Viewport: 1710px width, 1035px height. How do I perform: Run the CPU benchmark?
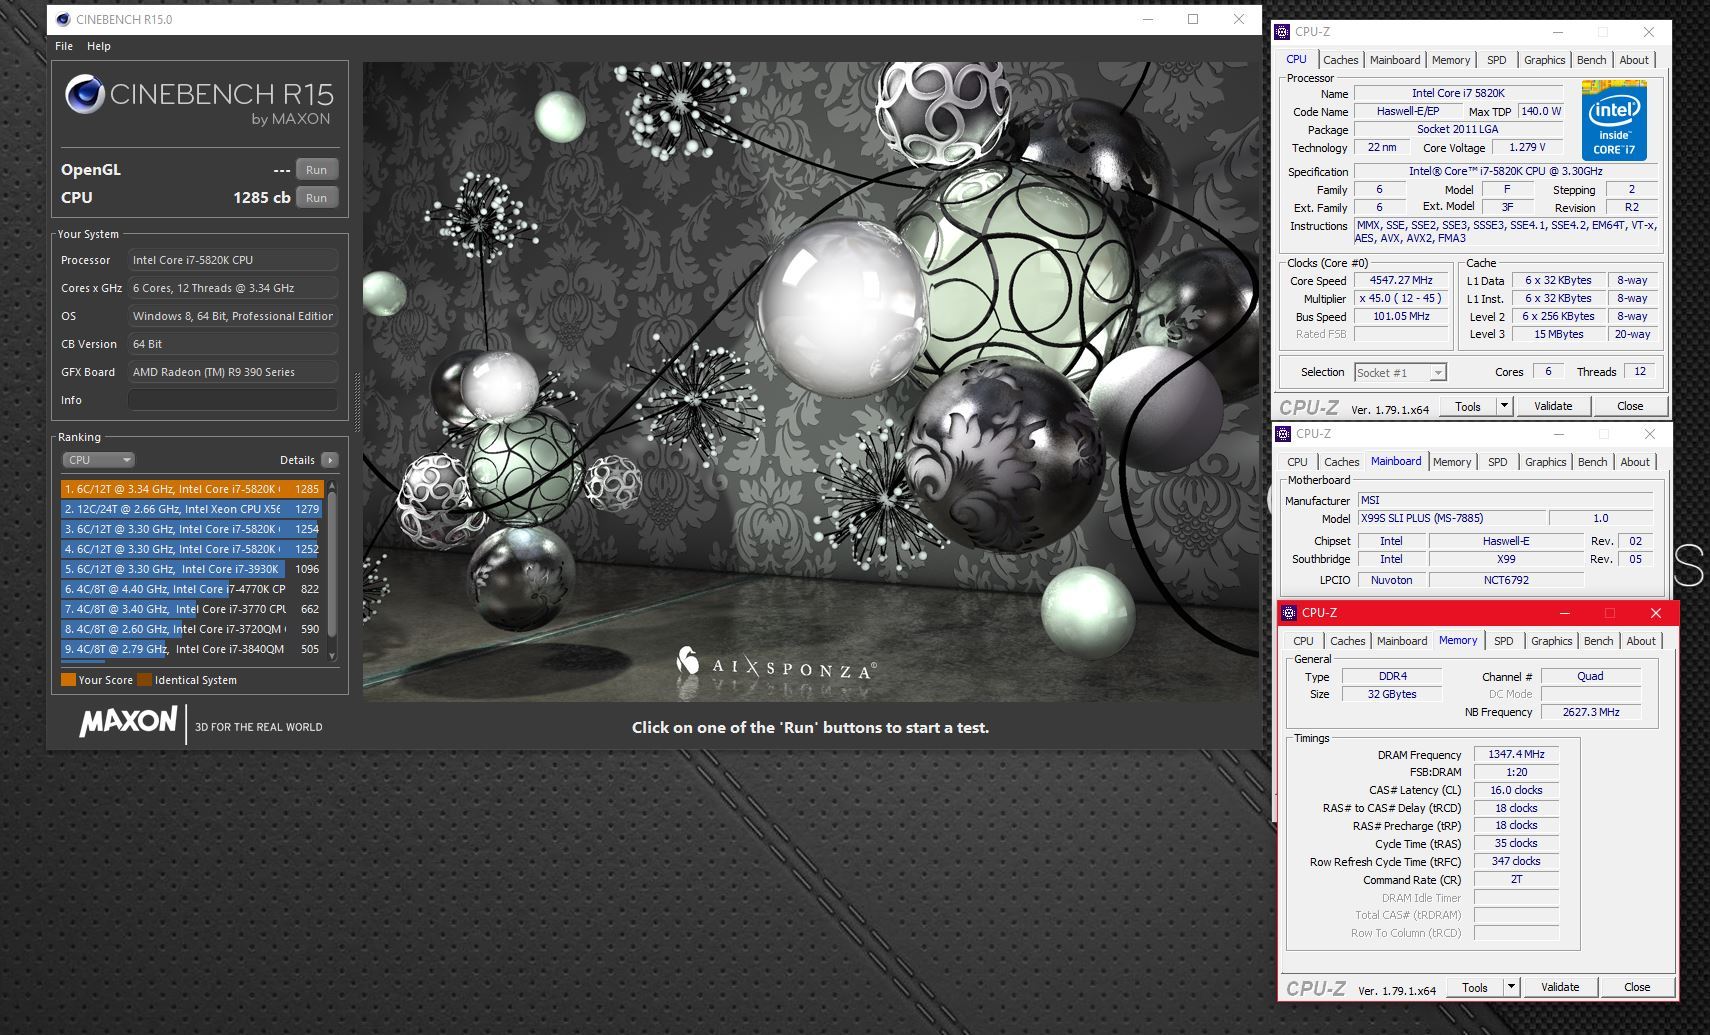click(317, 198)
